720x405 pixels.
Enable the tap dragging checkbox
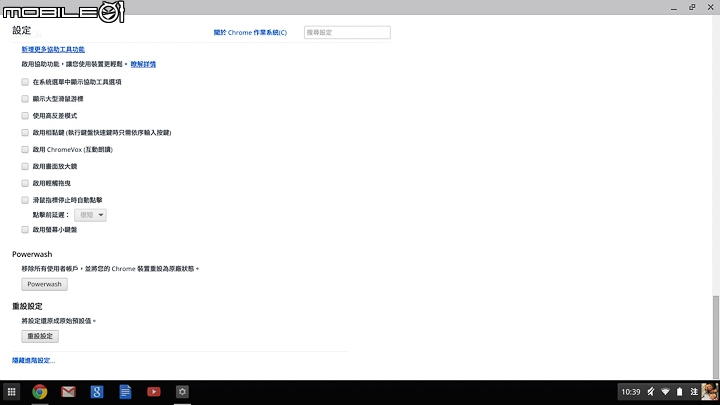click(25, 183)
